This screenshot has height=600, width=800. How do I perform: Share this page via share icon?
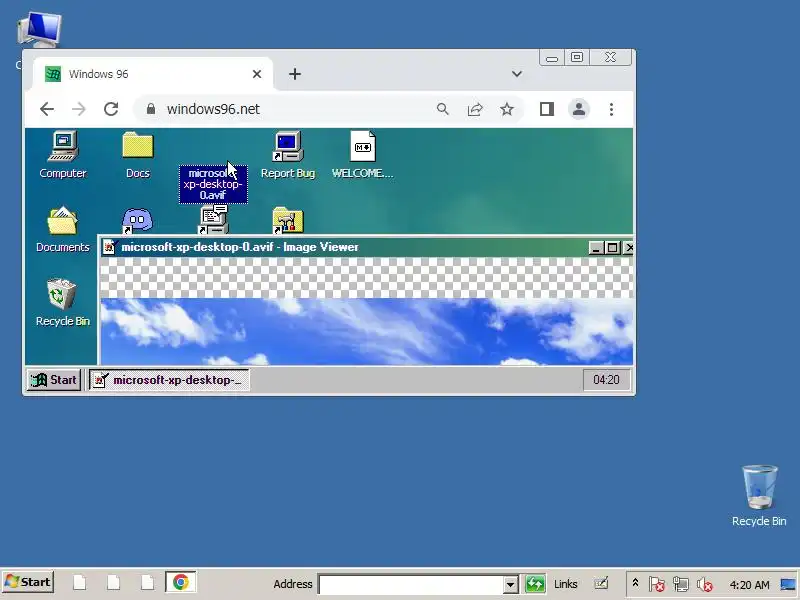[x=475, y=109]
